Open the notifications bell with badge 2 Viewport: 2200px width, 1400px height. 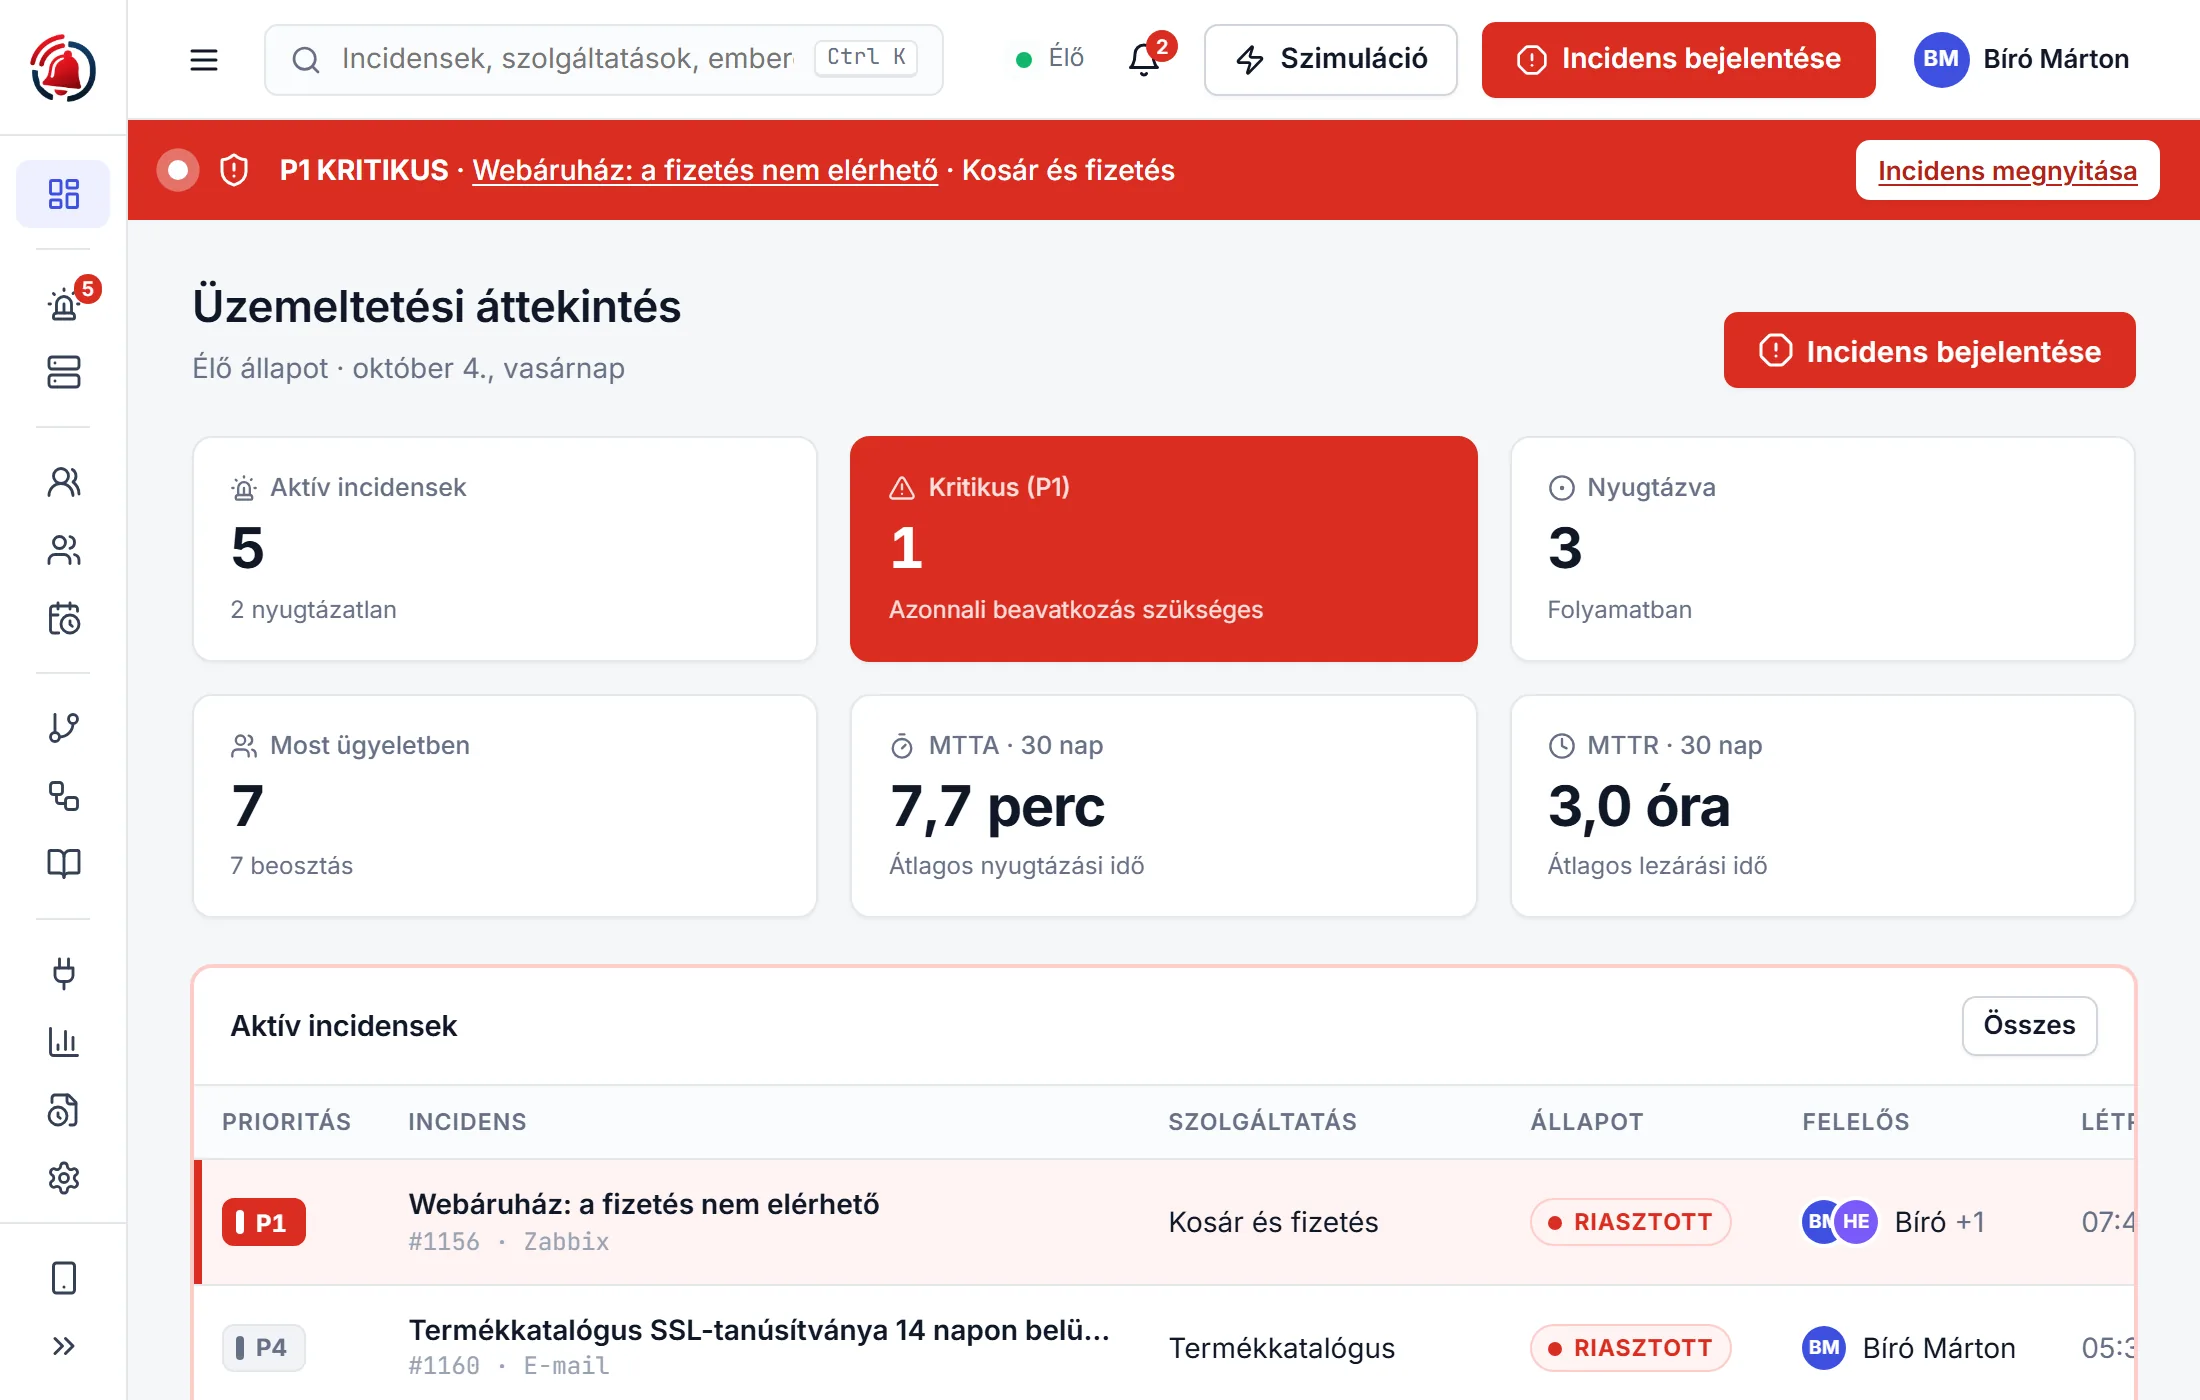click(1145, 60)
